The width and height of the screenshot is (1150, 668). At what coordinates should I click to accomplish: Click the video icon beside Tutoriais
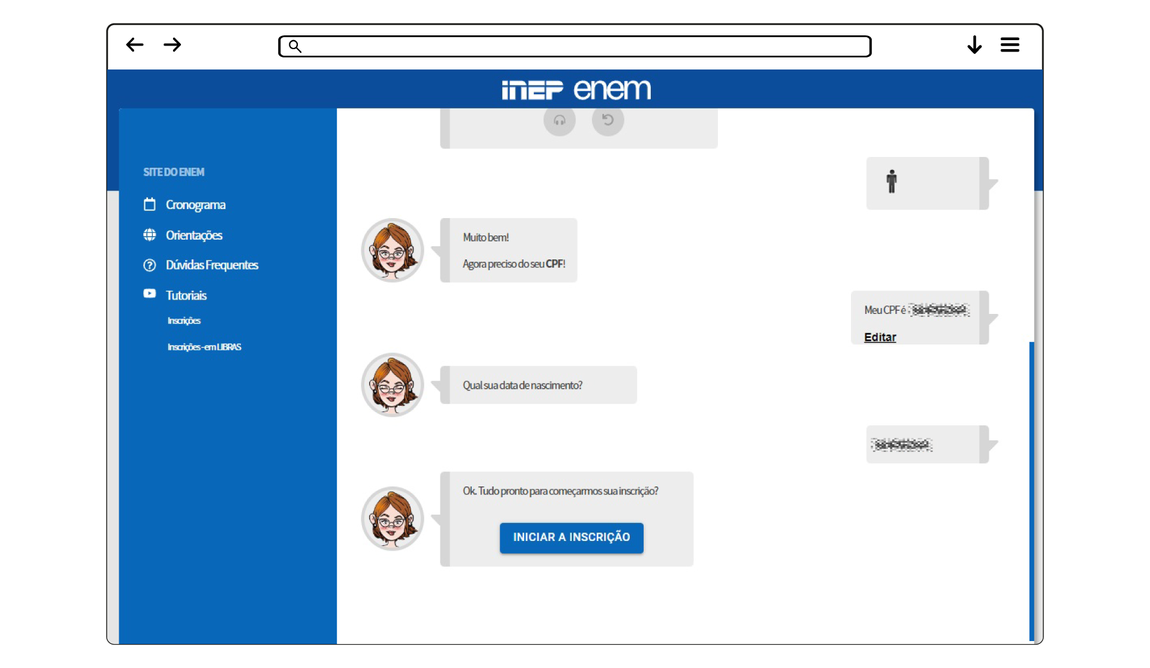click(150, 293)
